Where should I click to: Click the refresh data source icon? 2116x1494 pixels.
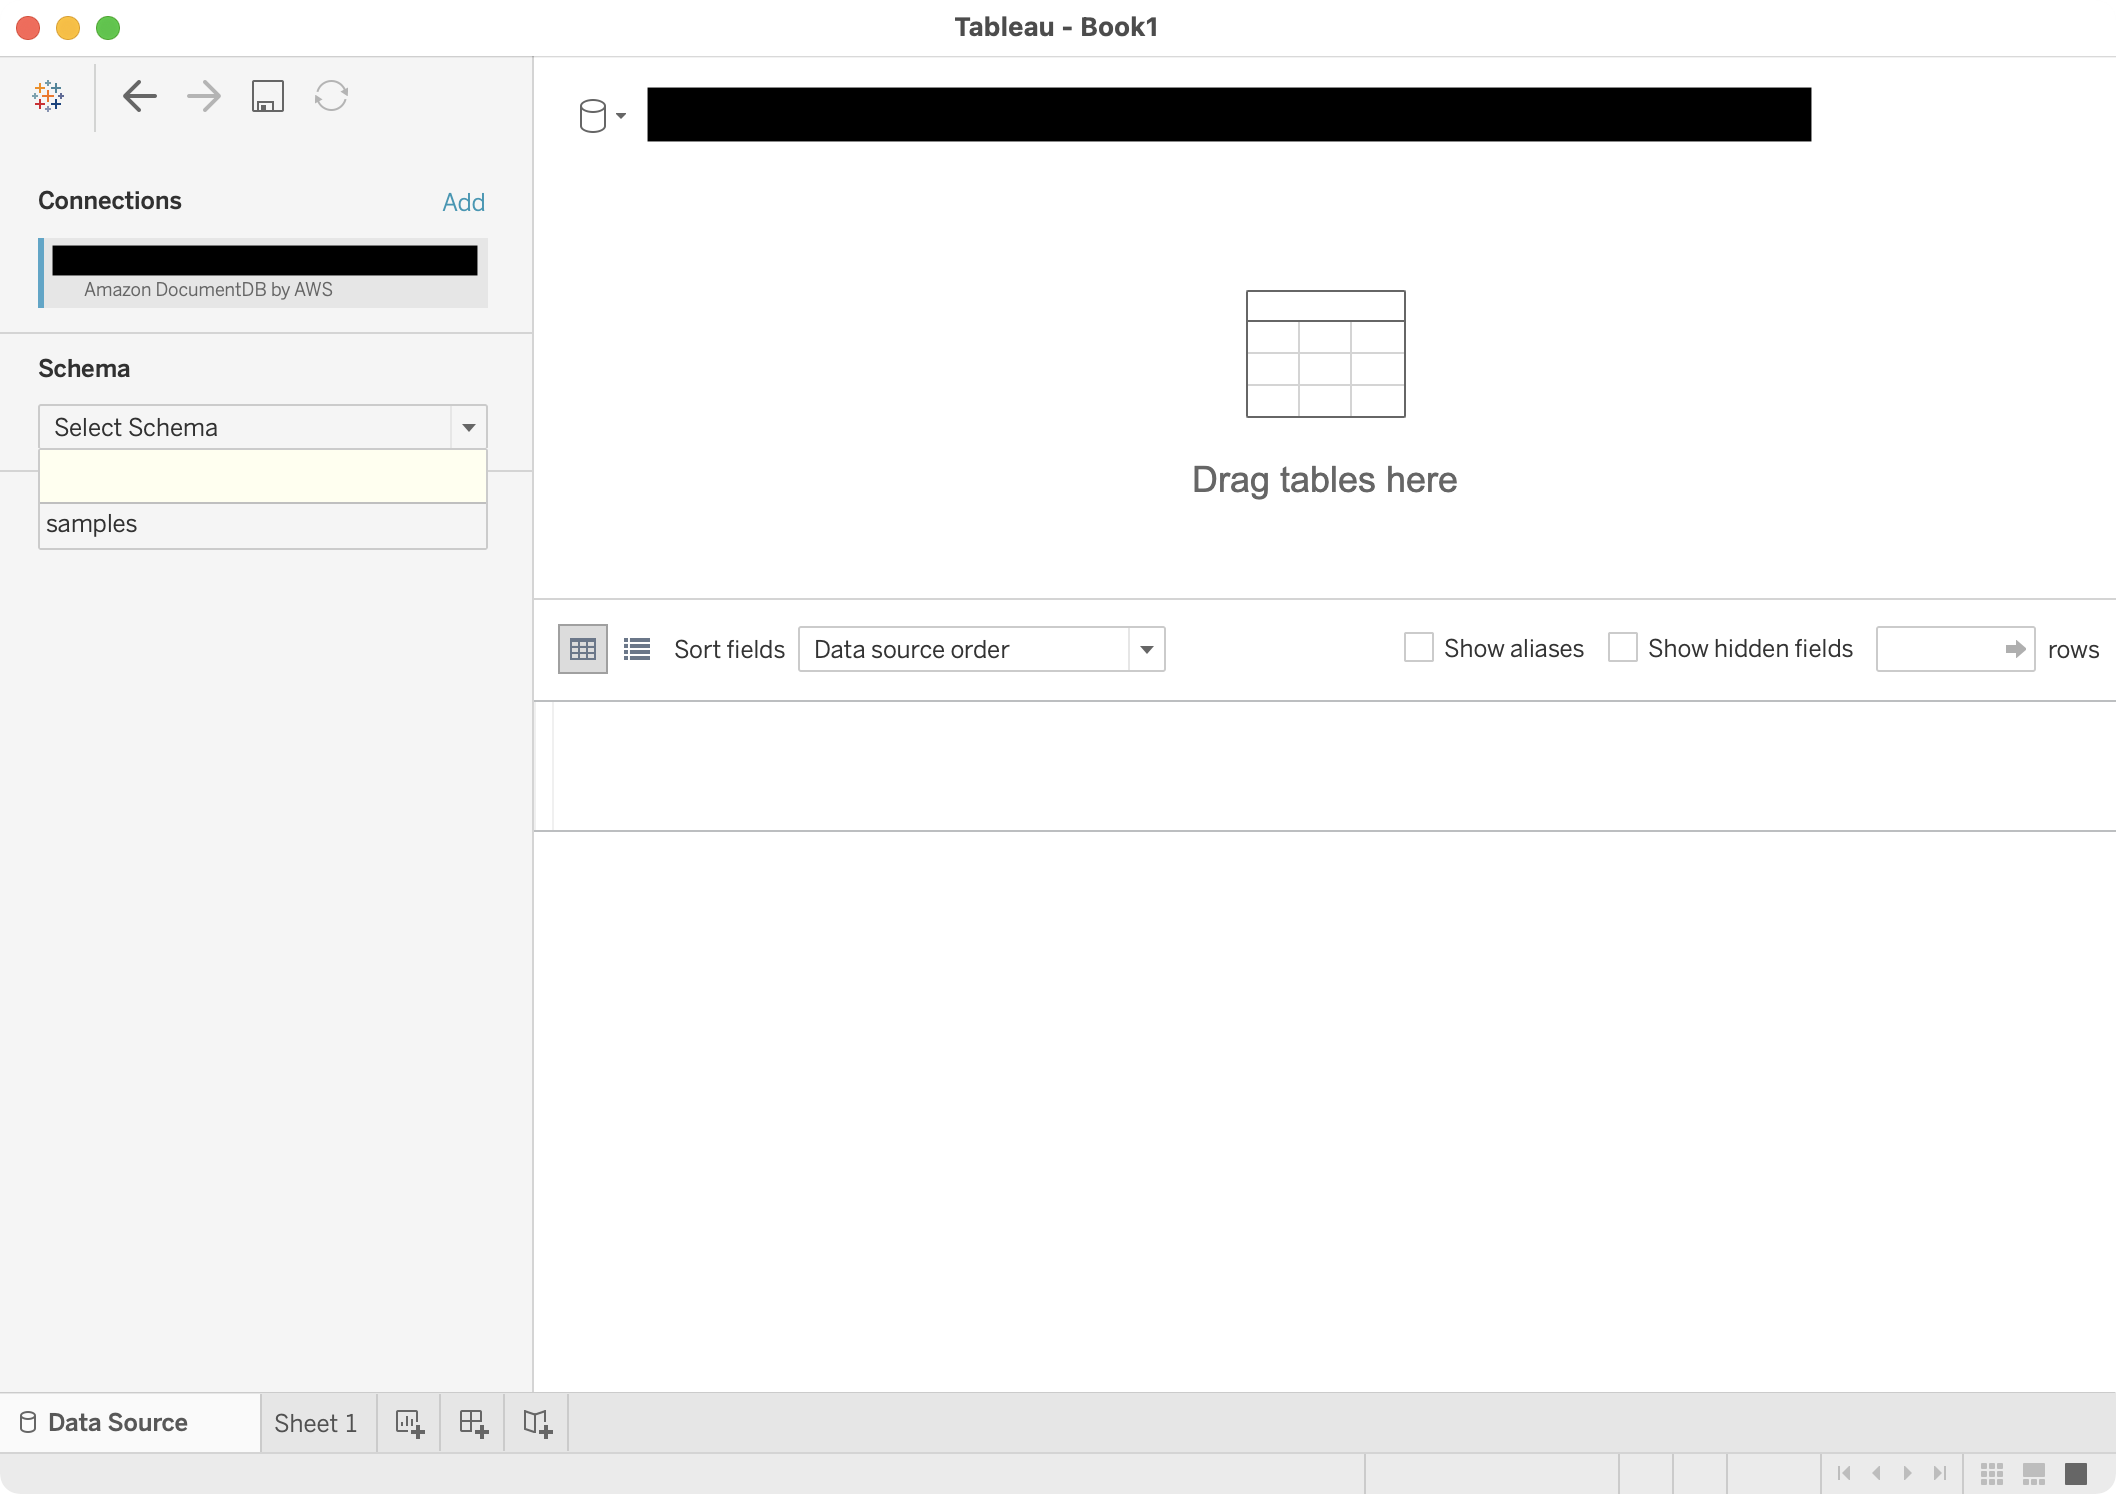(331, 96)
